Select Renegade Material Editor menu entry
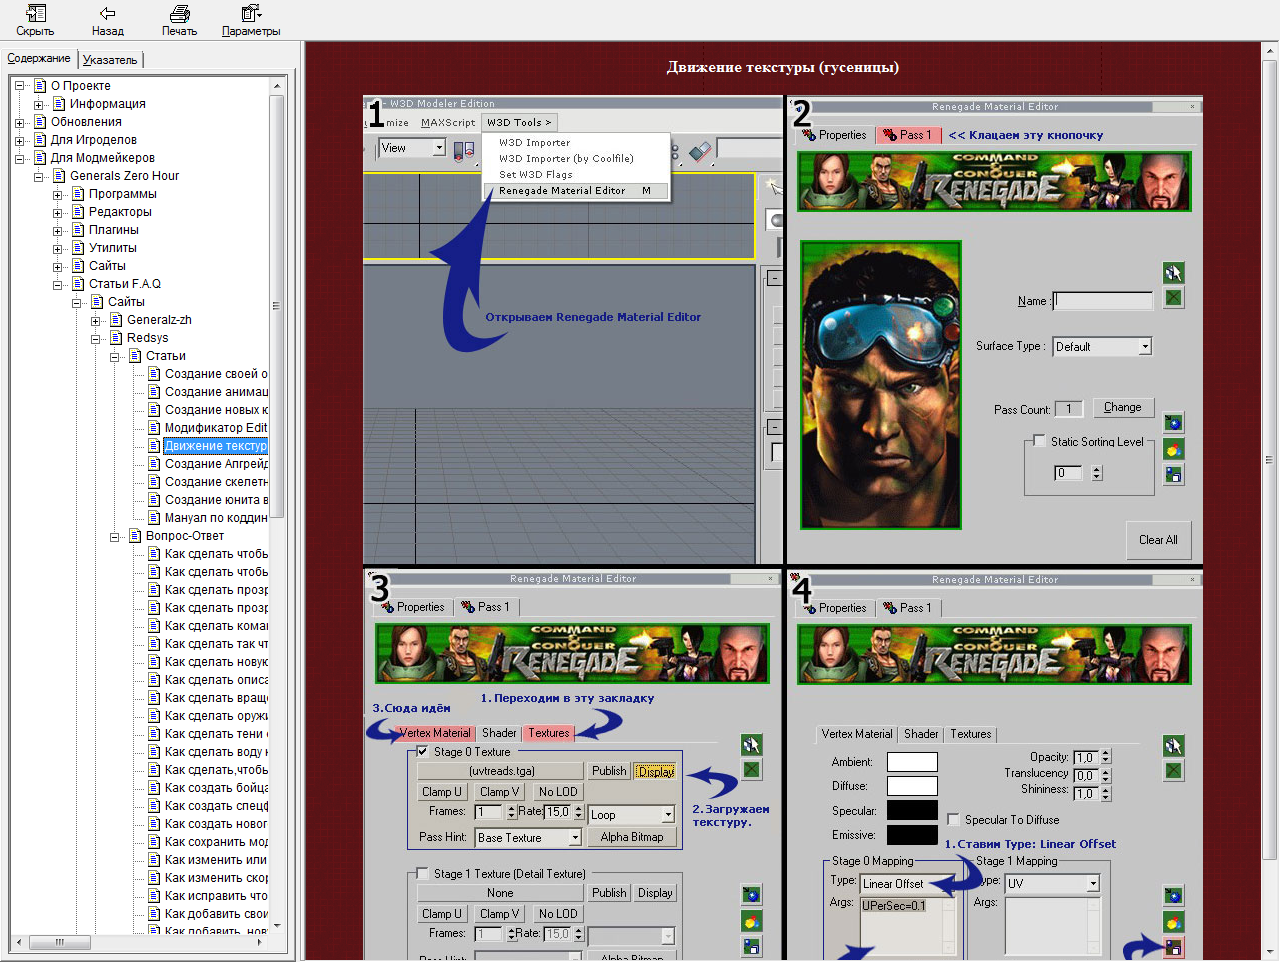1280x962 pixels. point(562,191)
